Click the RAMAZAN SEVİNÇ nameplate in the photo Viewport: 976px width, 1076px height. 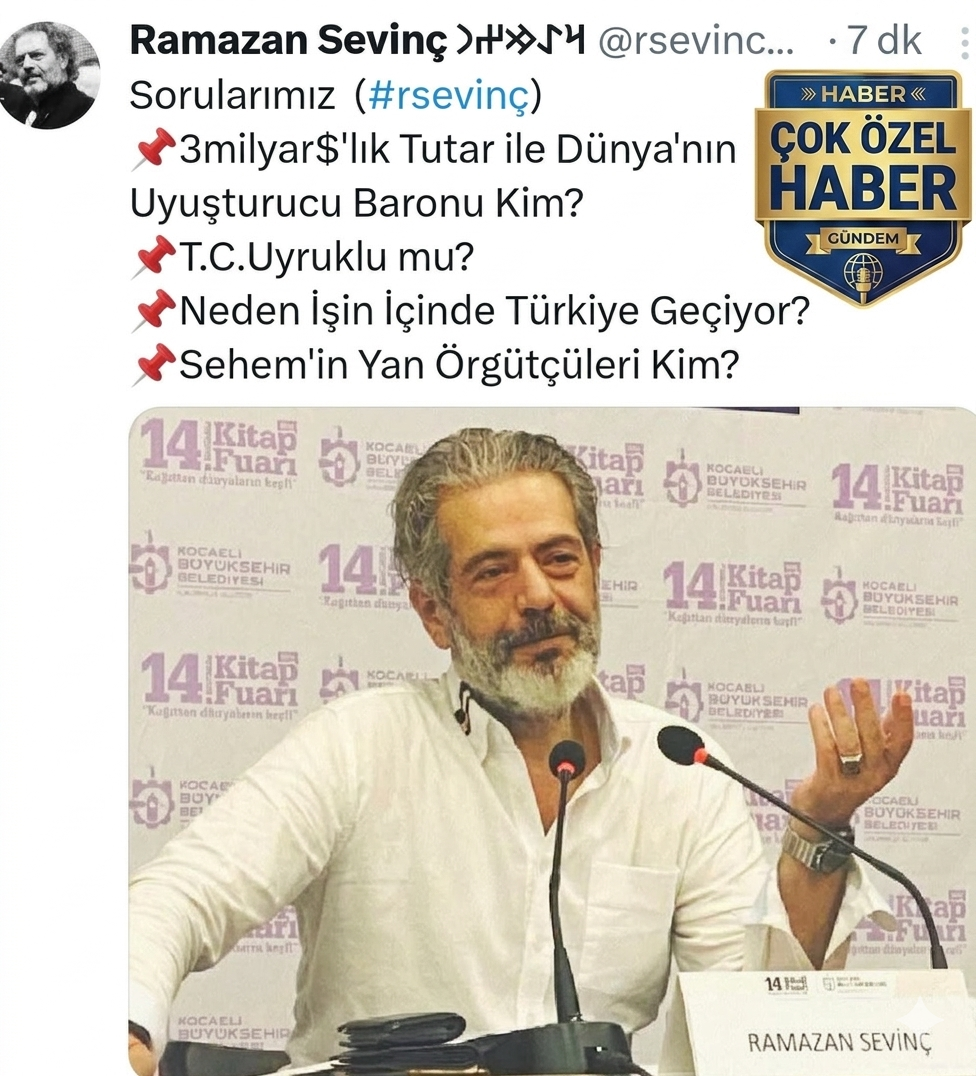coord(839,1042)
